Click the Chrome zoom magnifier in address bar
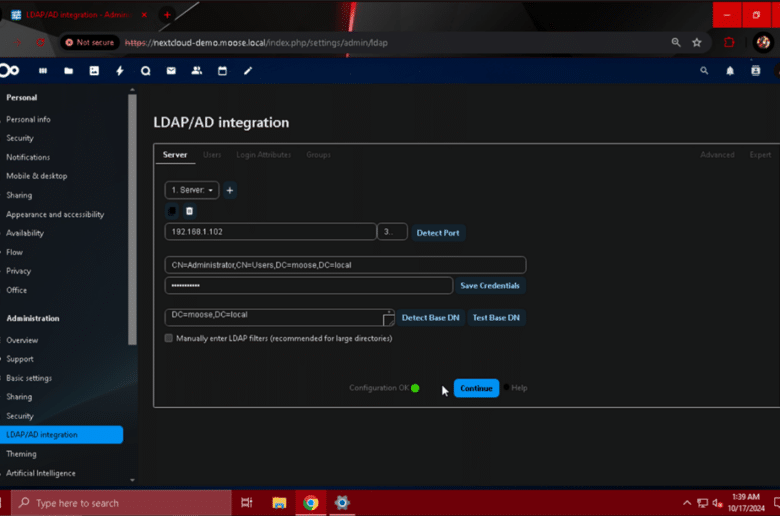The width and height of the screenshot is (780, 516). click(x=676, y=43)
